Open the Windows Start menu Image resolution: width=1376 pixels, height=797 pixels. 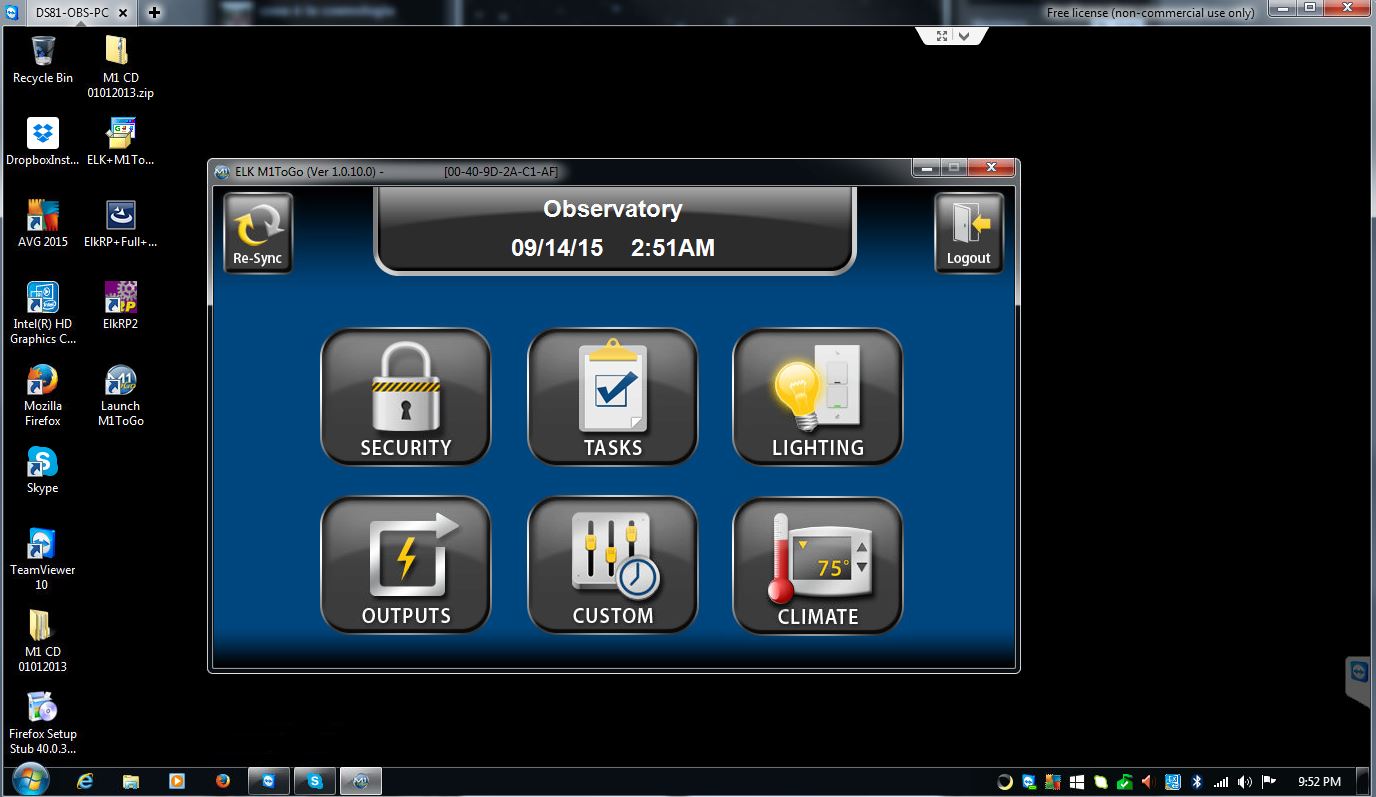click(x=31, y=780)
